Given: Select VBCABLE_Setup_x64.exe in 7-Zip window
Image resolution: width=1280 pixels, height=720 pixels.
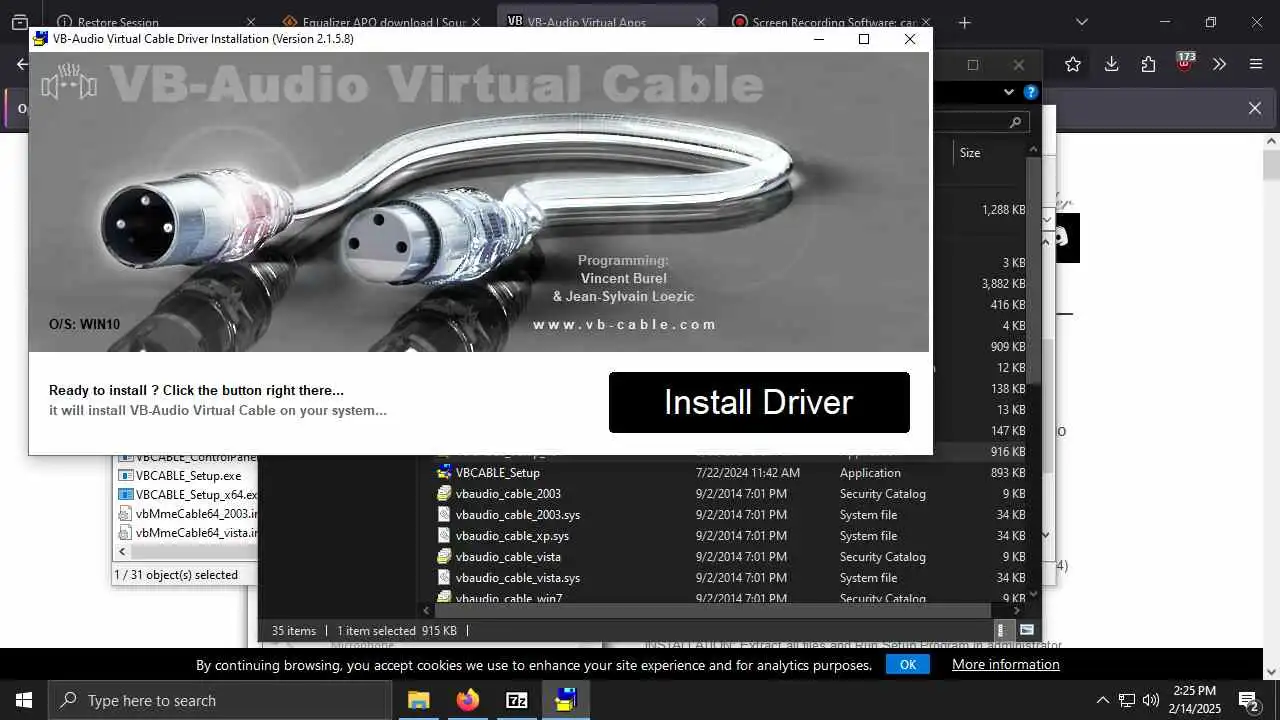Looking at the screenshot, I should click(187, 495).
